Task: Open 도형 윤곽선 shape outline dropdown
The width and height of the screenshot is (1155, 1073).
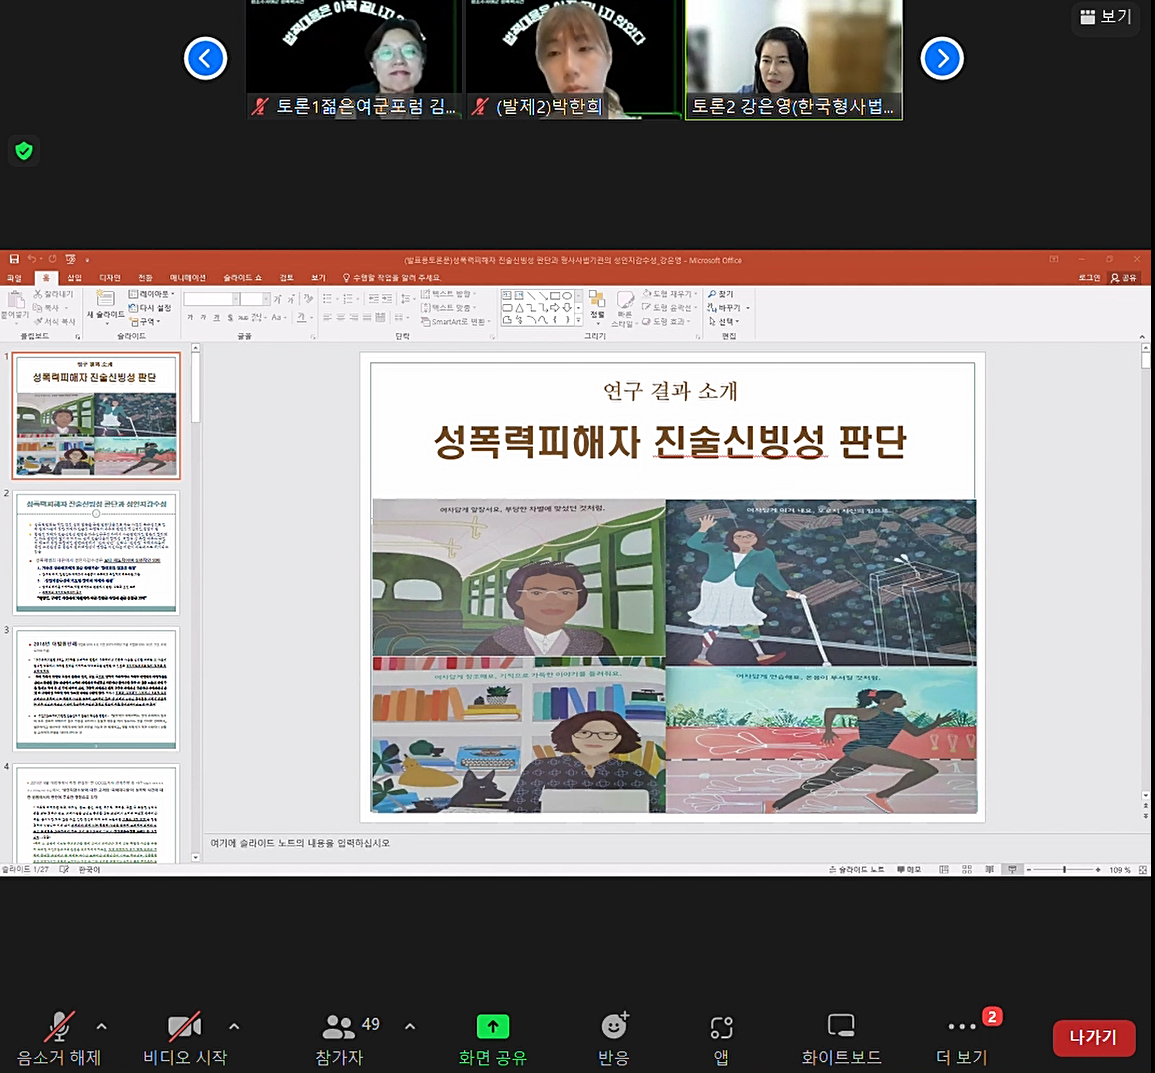Action: (670, 308)
